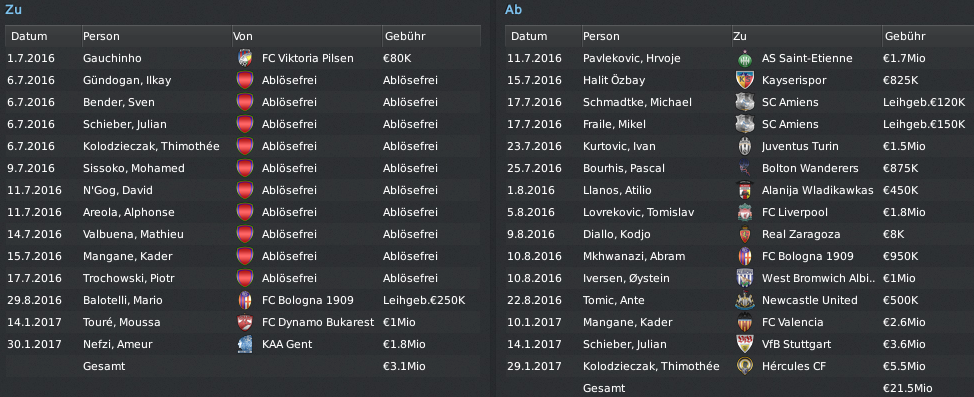This screenshot has height=397, width=974.
Task: Click the FC Valencia crest icon
Action: [744, 322]
